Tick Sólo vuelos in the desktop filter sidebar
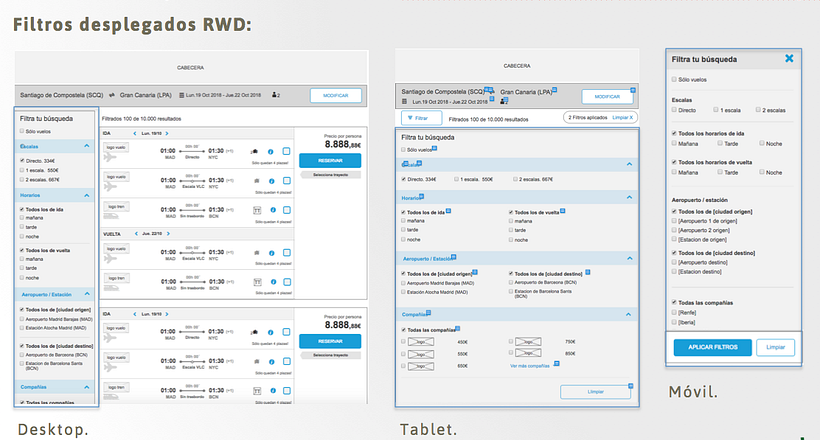Viewport: 820px width, 440px height. click(x=22, y=131)
